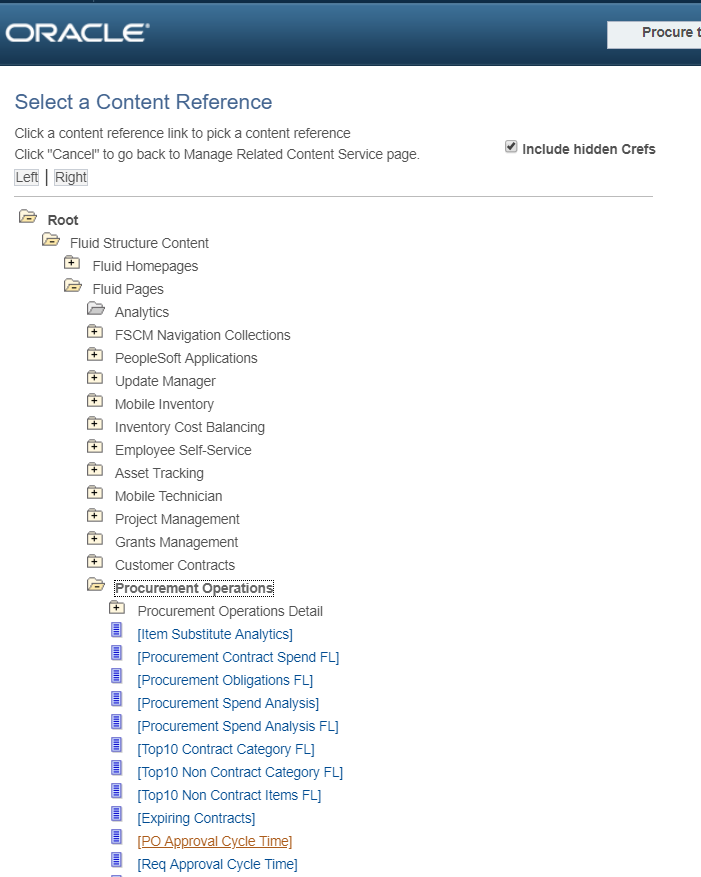Click the Procurement Spend Analysis FL document icon
701x877 pixels.
(116, 722)
